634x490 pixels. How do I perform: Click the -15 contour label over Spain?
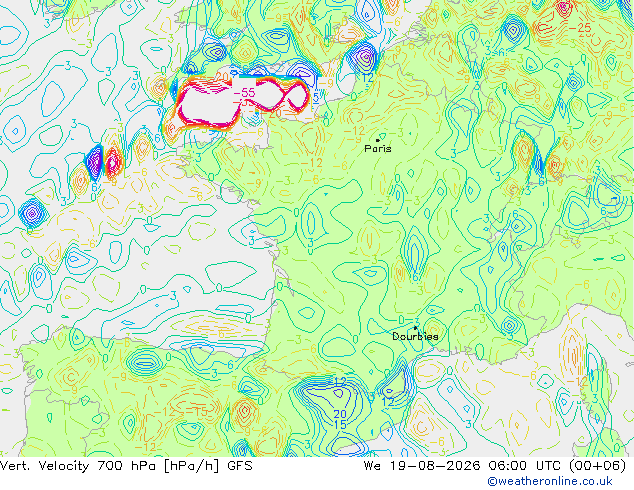coord(197,412)
